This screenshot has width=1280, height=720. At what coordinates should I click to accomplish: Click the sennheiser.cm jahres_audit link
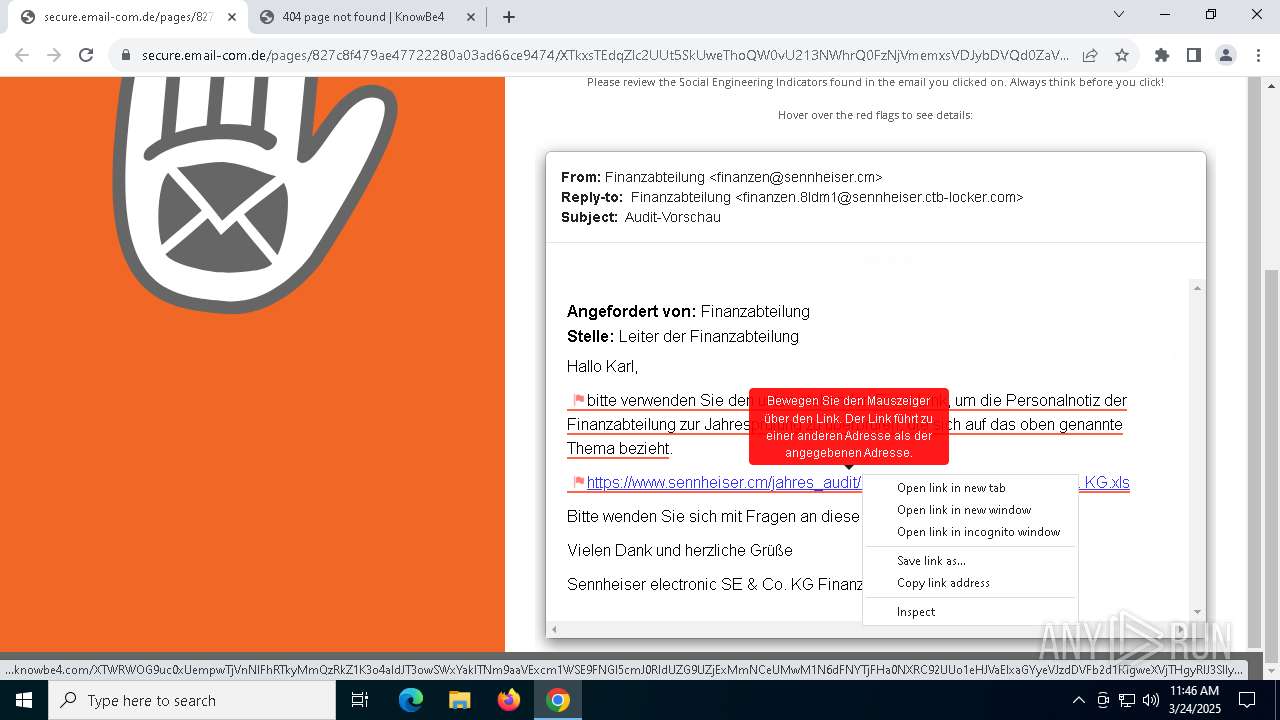point(724,483)
